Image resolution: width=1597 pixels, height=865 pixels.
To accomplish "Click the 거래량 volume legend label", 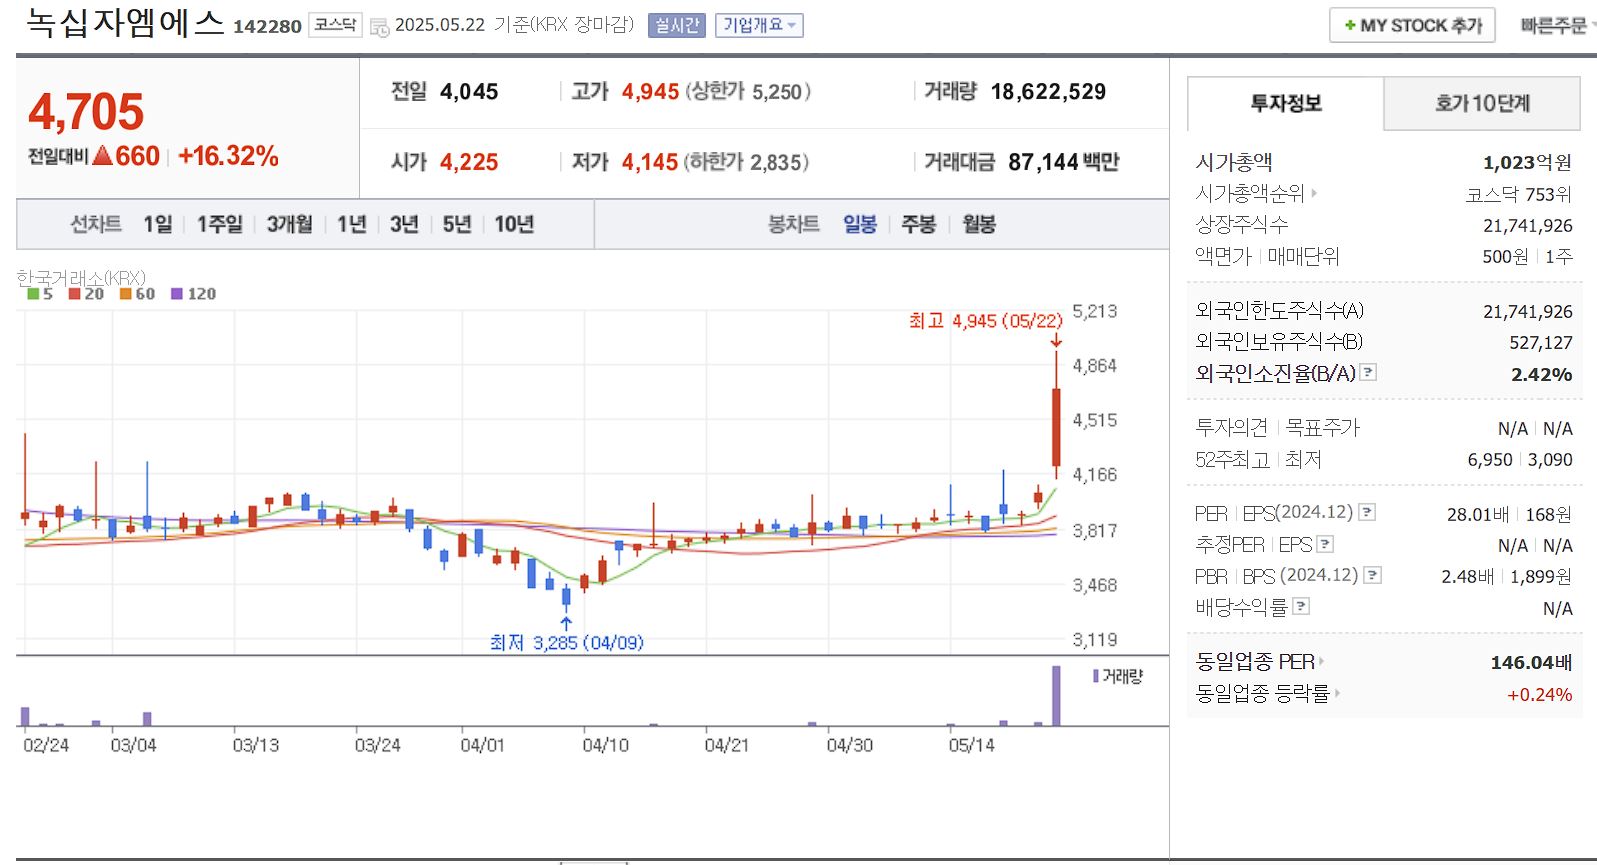I will (x=1118, y=676).
